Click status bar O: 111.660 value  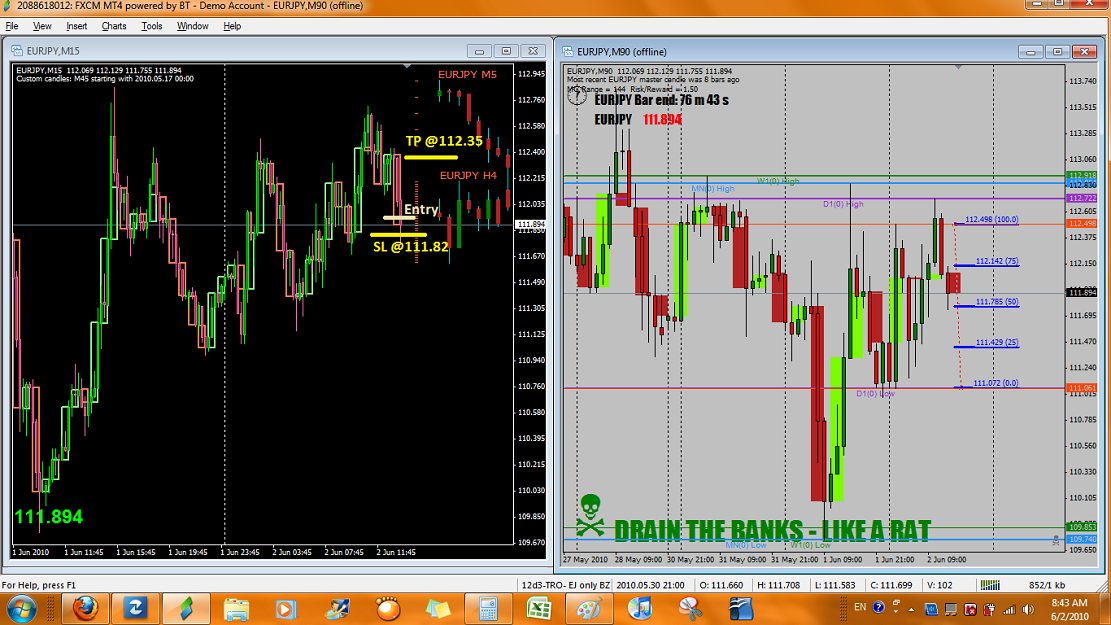click(721, 585)
